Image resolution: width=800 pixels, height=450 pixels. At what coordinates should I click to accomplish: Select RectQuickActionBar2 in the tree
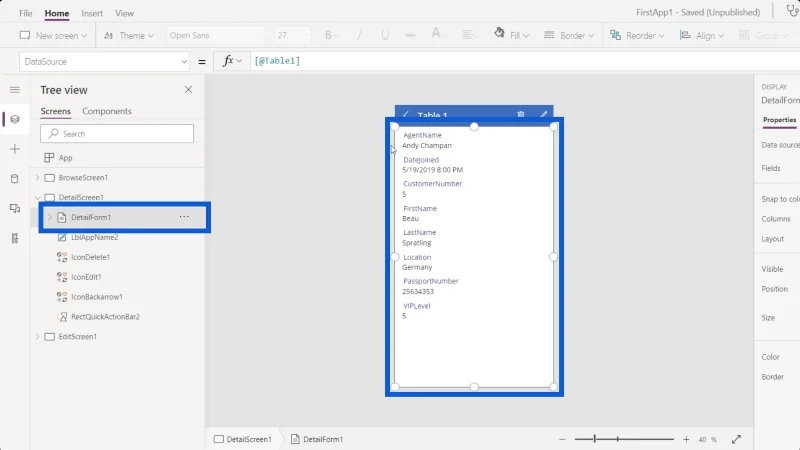pos(105,317)
